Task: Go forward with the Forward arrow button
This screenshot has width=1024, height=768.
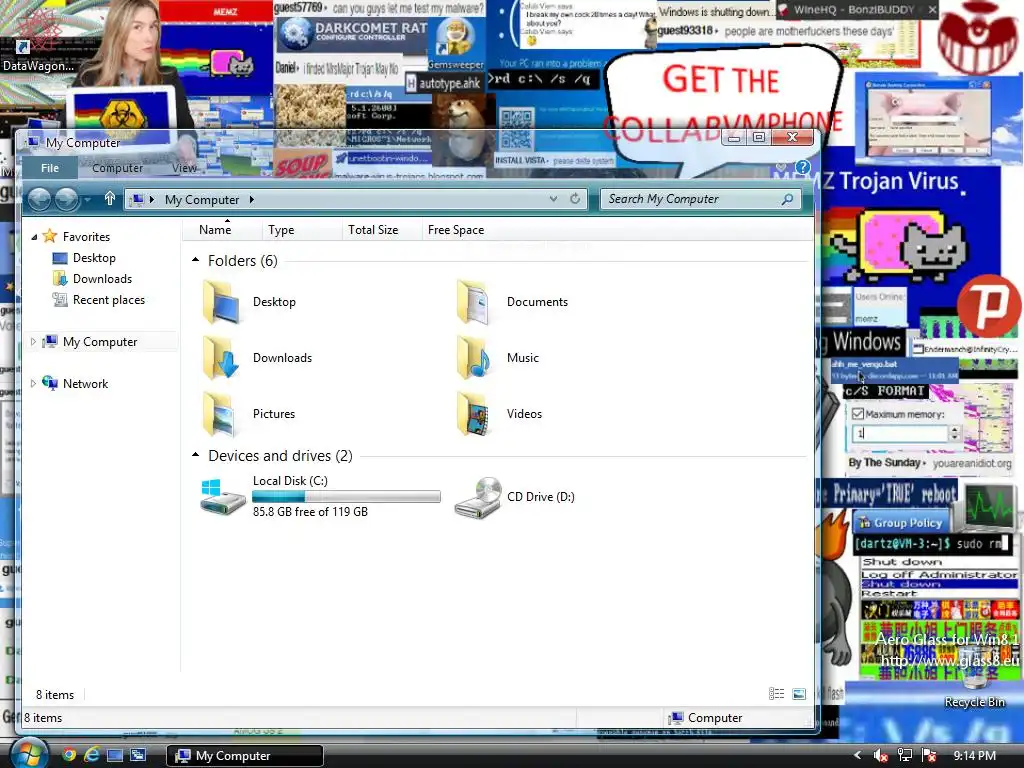Action: pos(66,199)
